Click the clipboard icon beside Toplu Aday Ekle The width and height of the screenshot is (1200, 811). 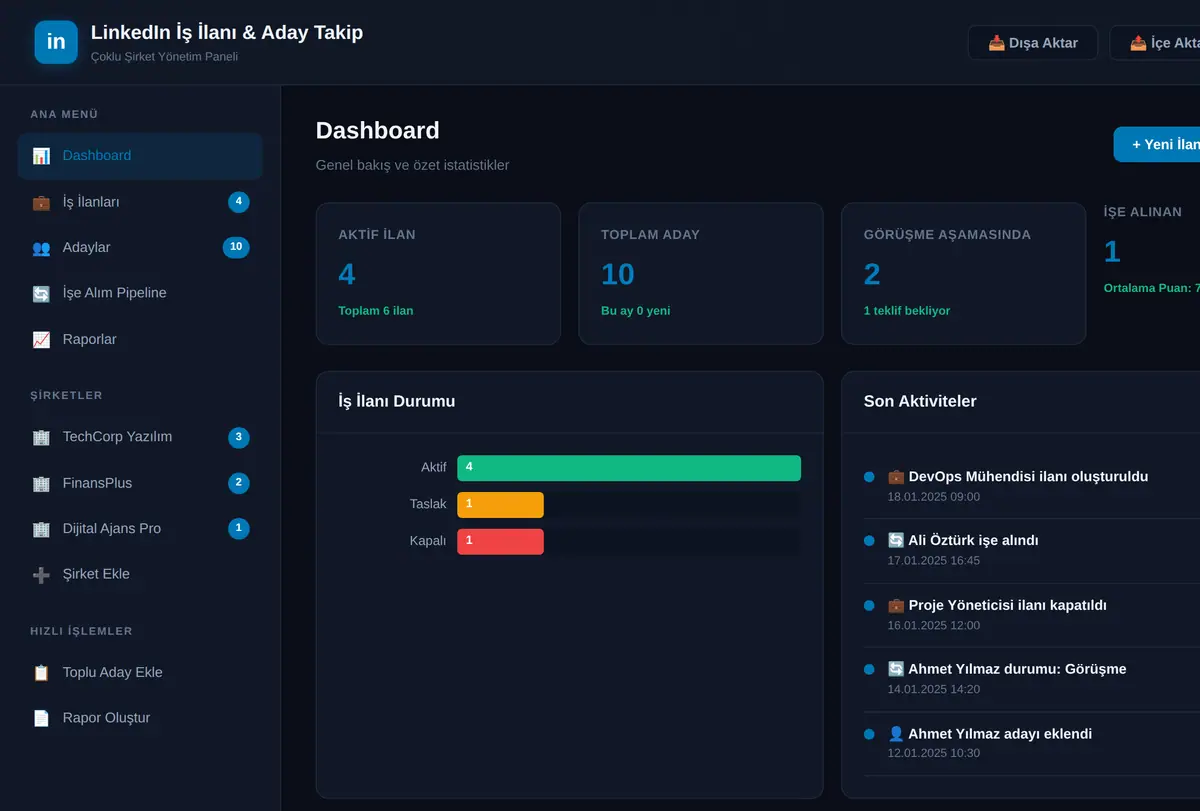pos(41,673)
